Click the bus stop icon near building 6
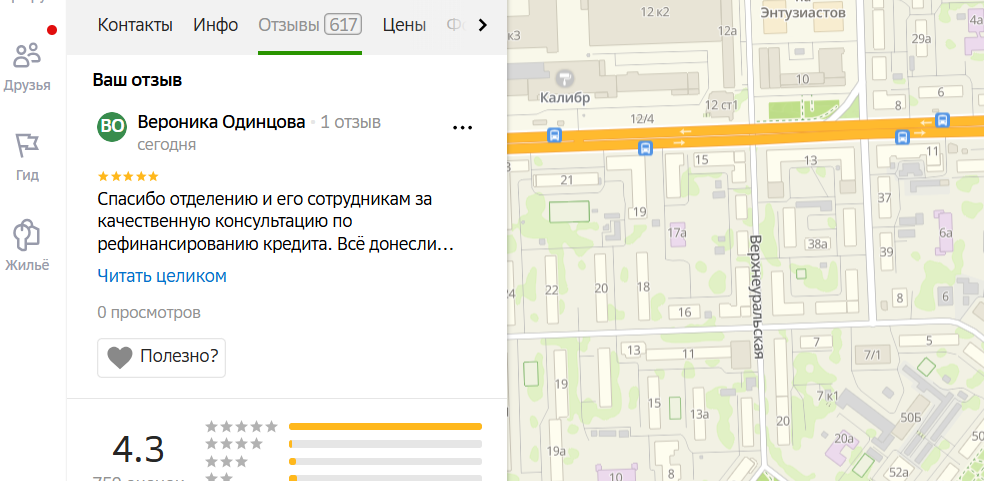 point(941,119)
